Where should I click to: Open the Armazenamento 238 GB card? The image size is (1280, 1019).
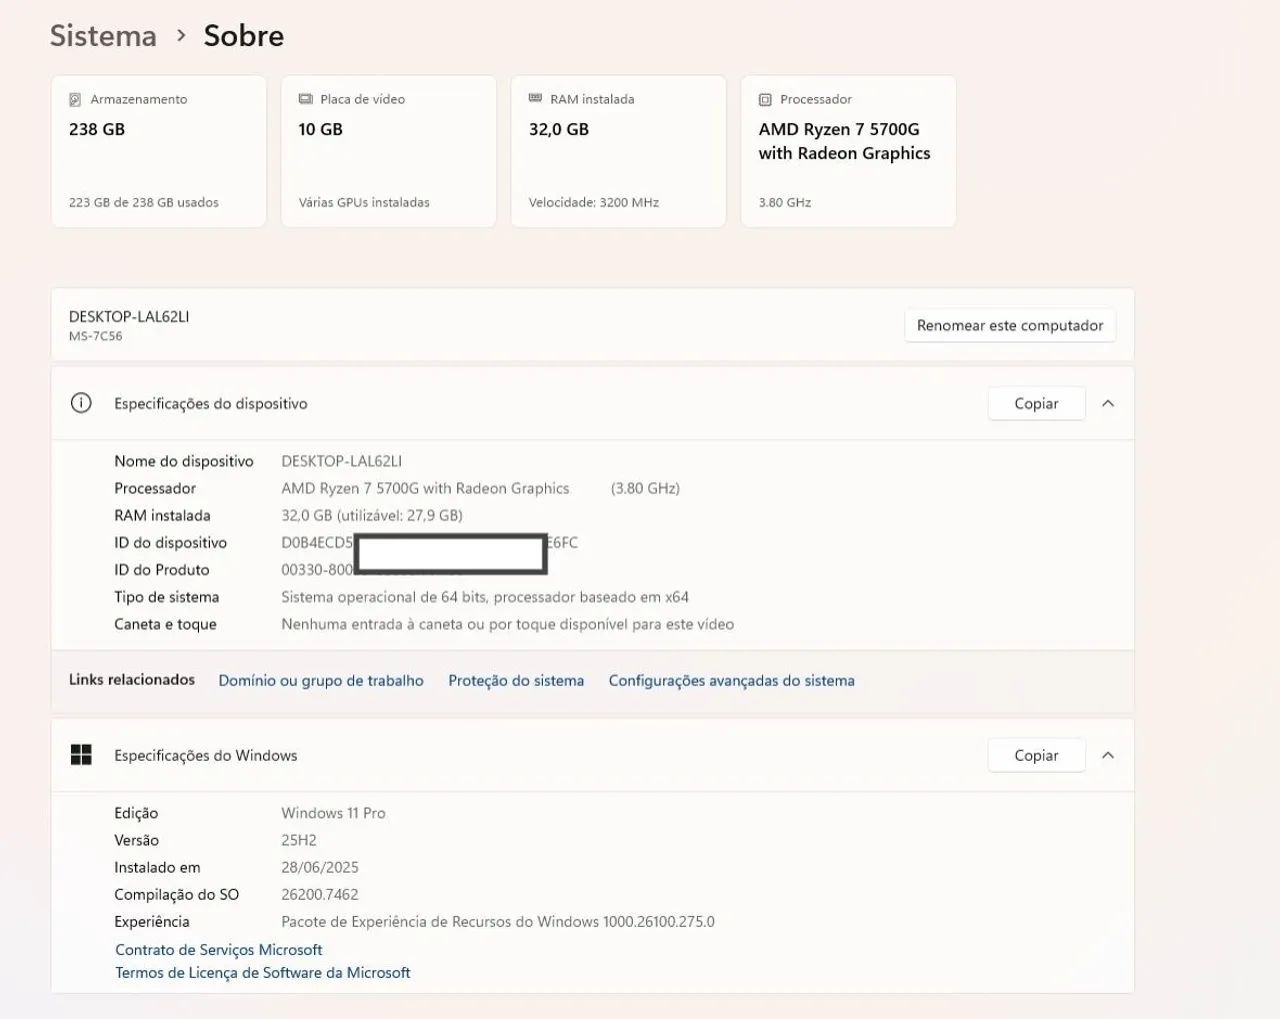click(x=159, y=151)
